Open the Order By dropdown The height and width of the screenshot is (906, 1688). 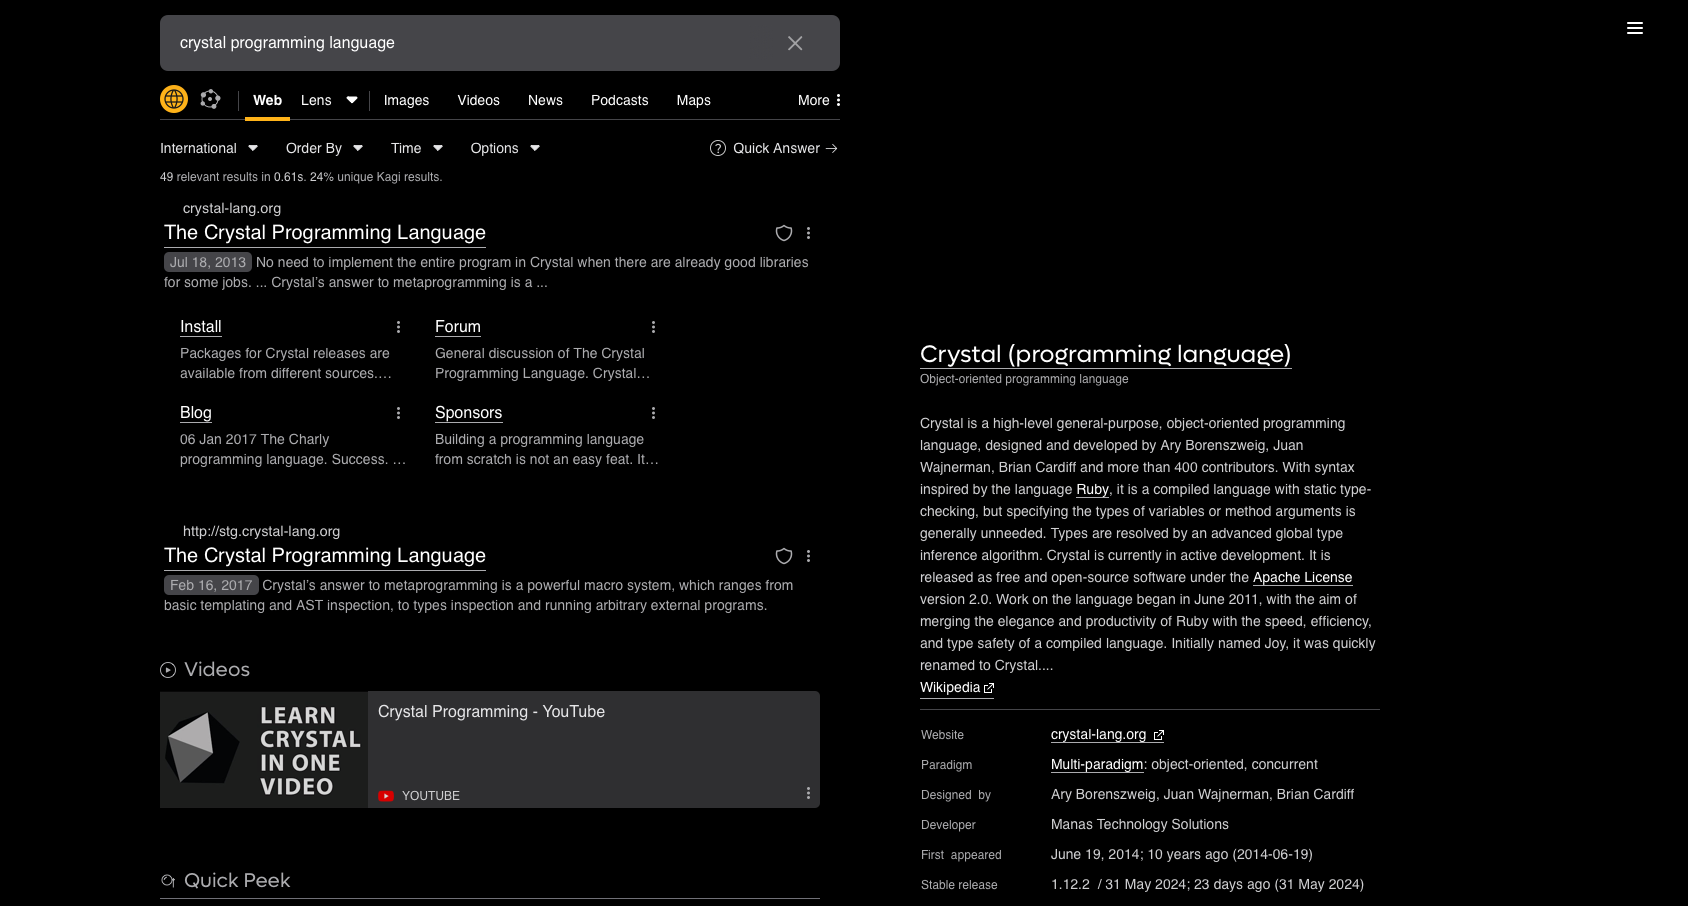point(324,148)
